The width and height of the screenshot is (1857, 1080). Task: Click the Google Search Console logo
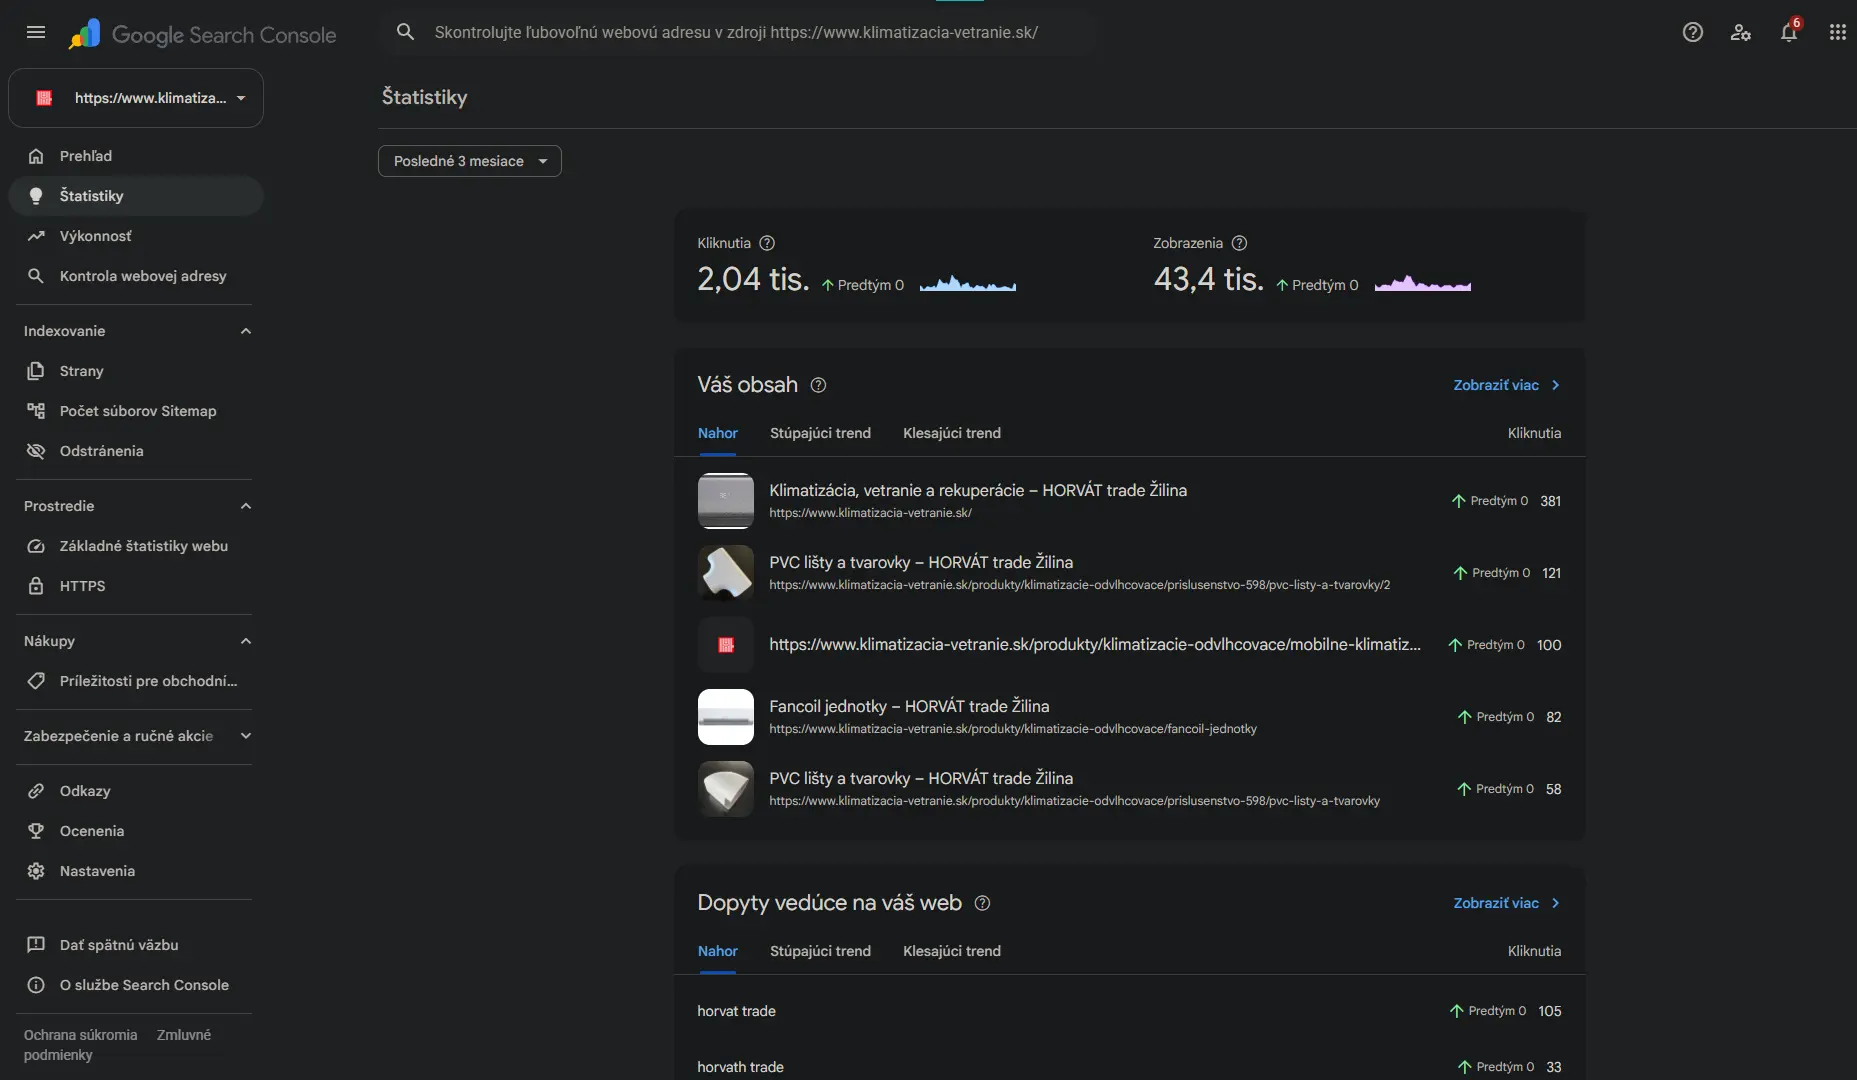pos(203,34)
